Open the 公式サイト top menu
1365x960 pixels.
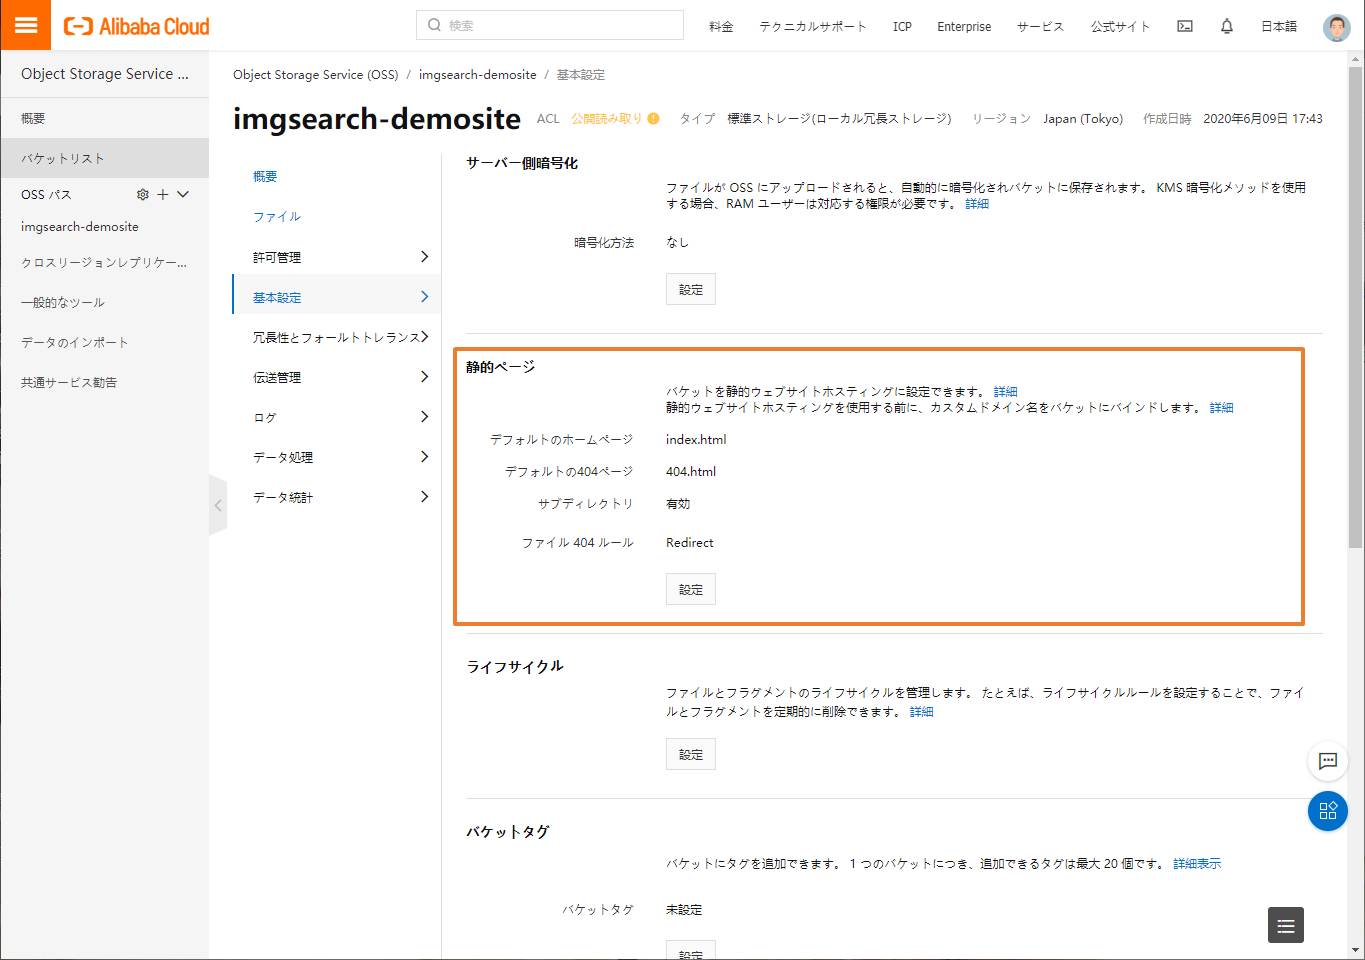click(x=1121, y=27)
